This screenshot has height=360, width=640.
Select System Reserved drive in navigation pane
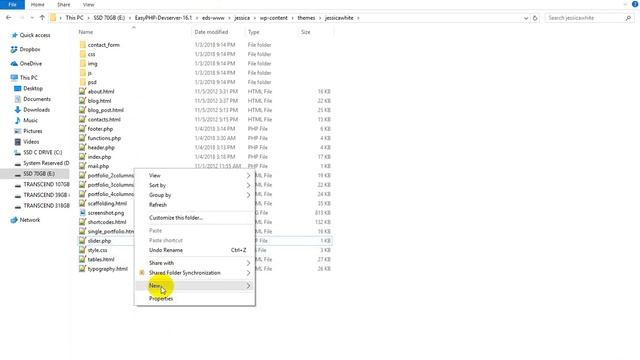(46, 163)
